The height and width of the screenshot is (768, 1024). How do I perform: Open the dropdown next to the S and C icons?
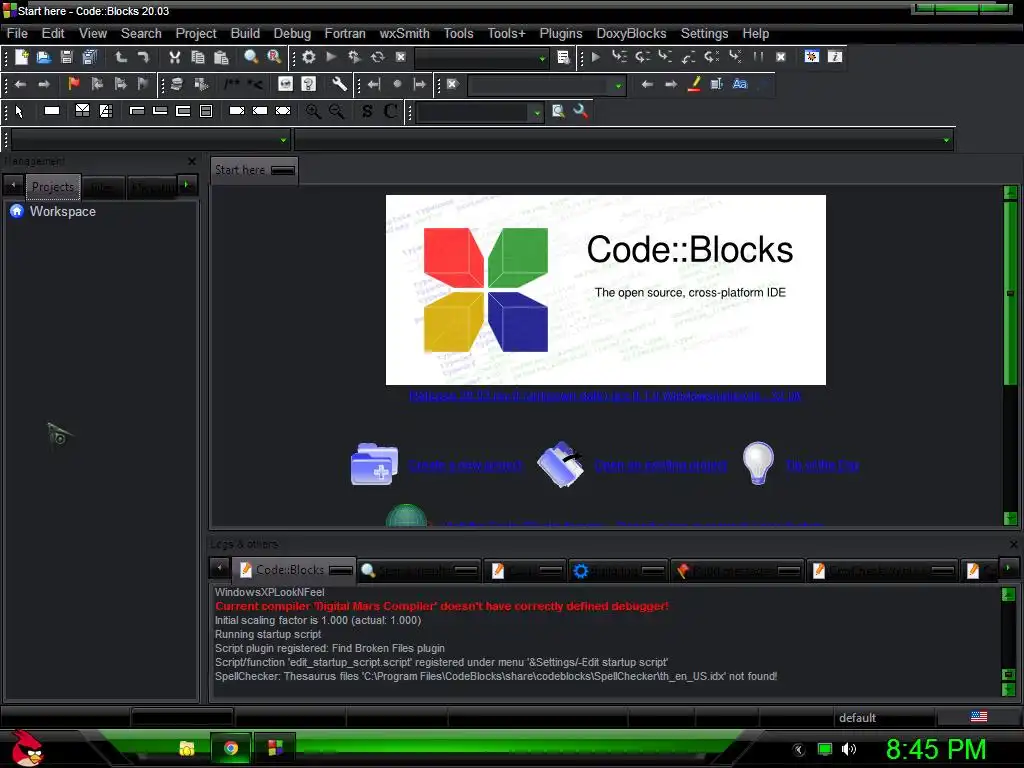click(x=537, y=113)
